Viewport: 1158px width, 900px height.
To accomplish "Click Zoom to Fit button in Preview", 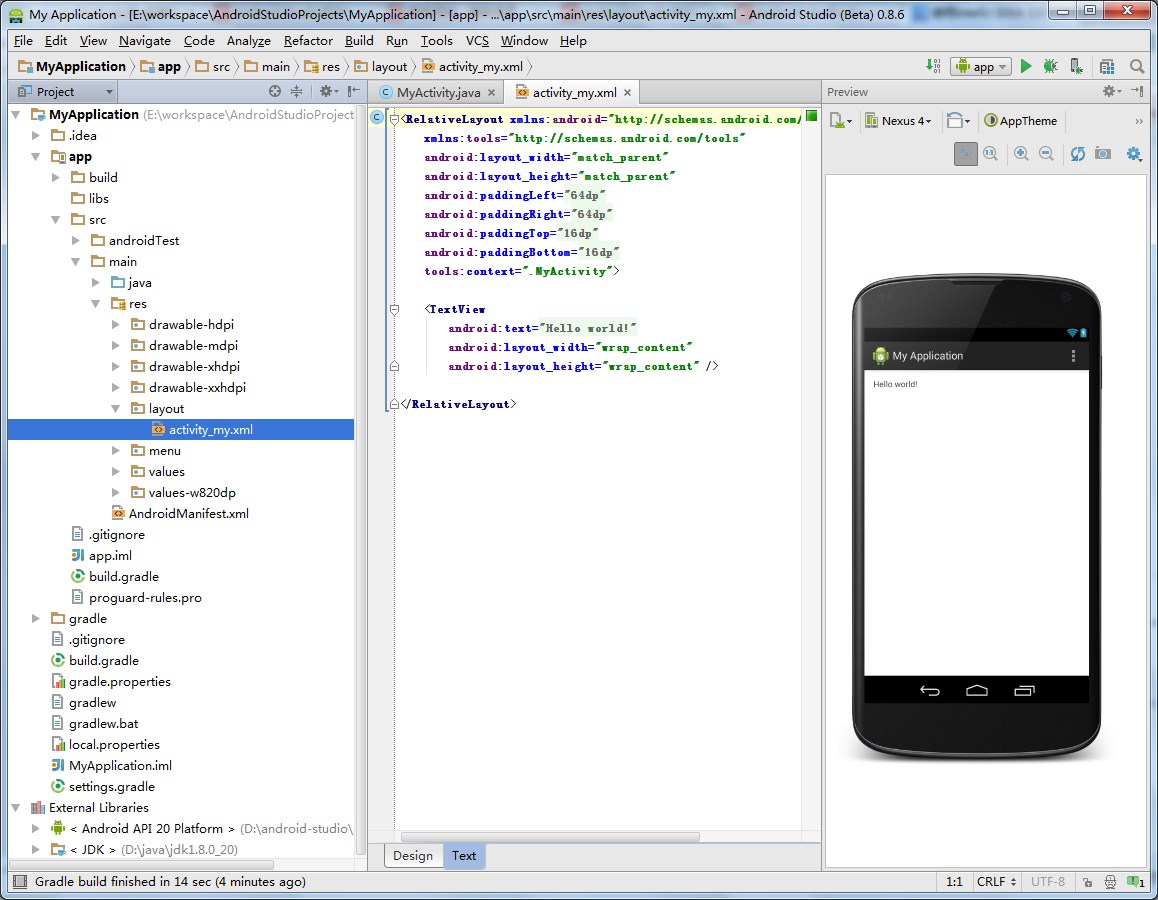I will point(965,154).
